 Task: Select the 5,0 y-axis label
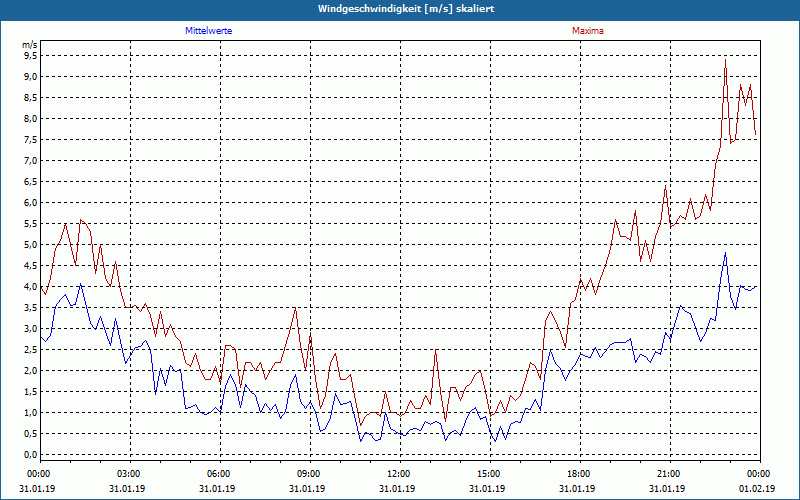pyautogui.click(x=30, y=244)
